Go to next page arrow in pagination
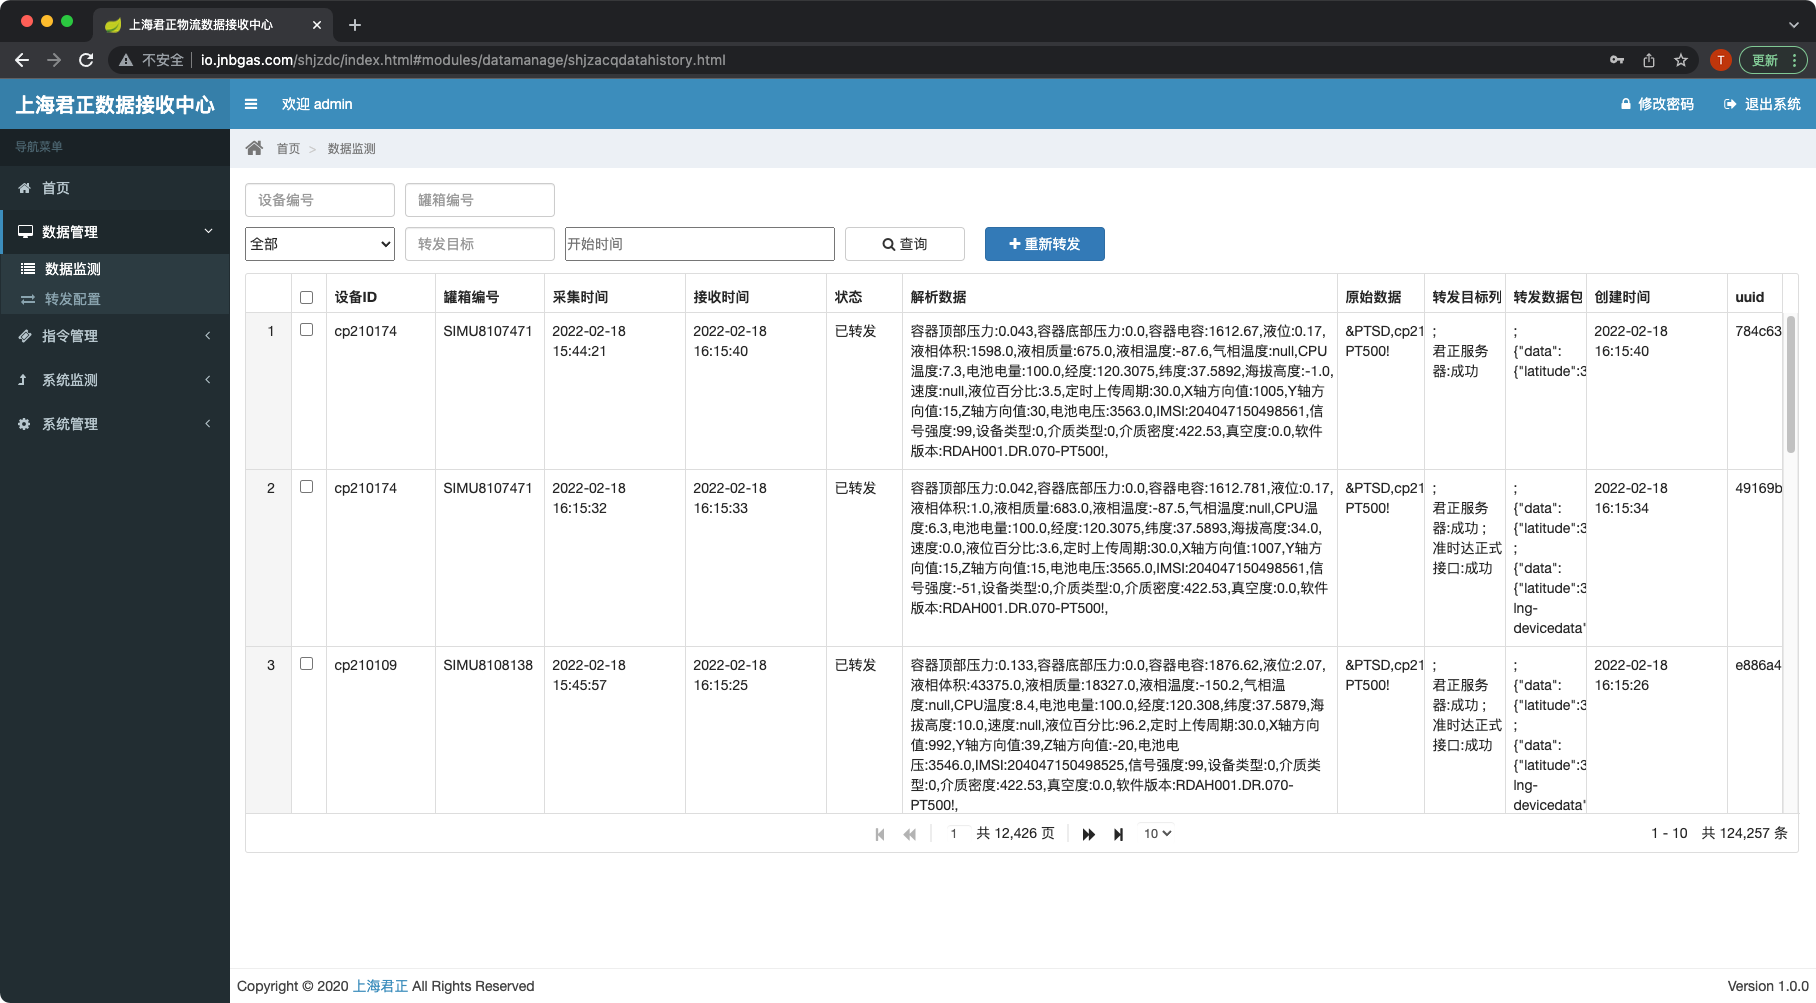 pyautogui.click(x=1088, y=834)
